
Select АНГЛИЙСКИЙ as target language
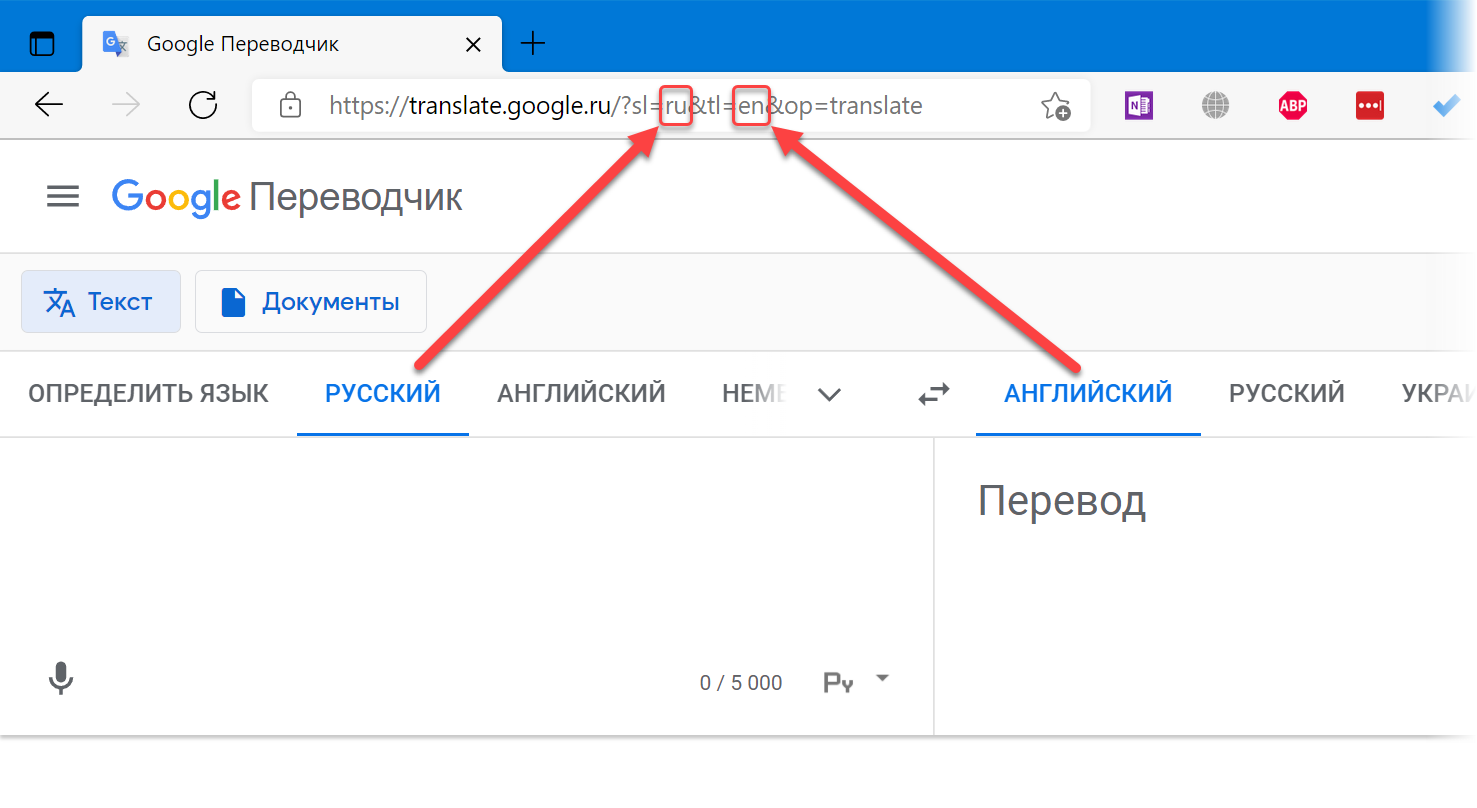coord(1088,393)
